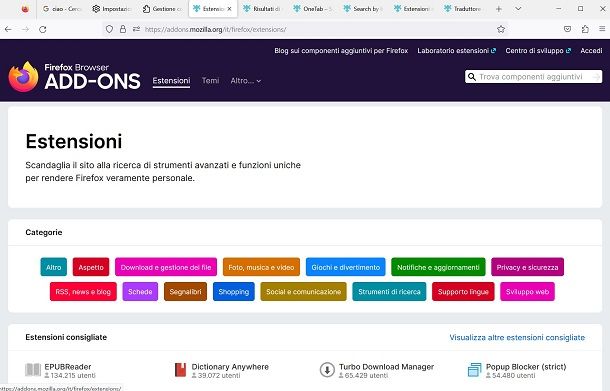Image resolution: width=610 pixels, height=391 pixels.
Task: Open the Firefox extensions puzzle icon
Action: [x=585, y=29]
